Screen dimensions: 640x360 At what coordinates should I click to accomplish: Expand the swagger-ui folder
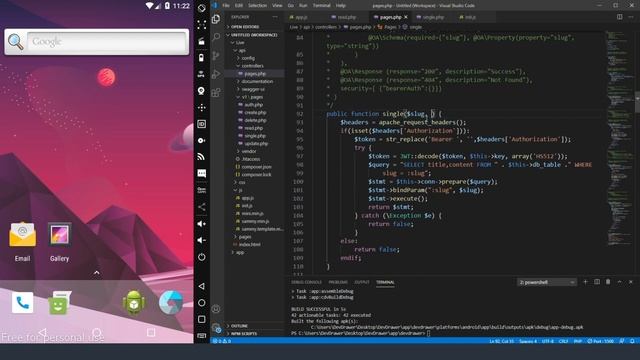[x=253, y=89]
